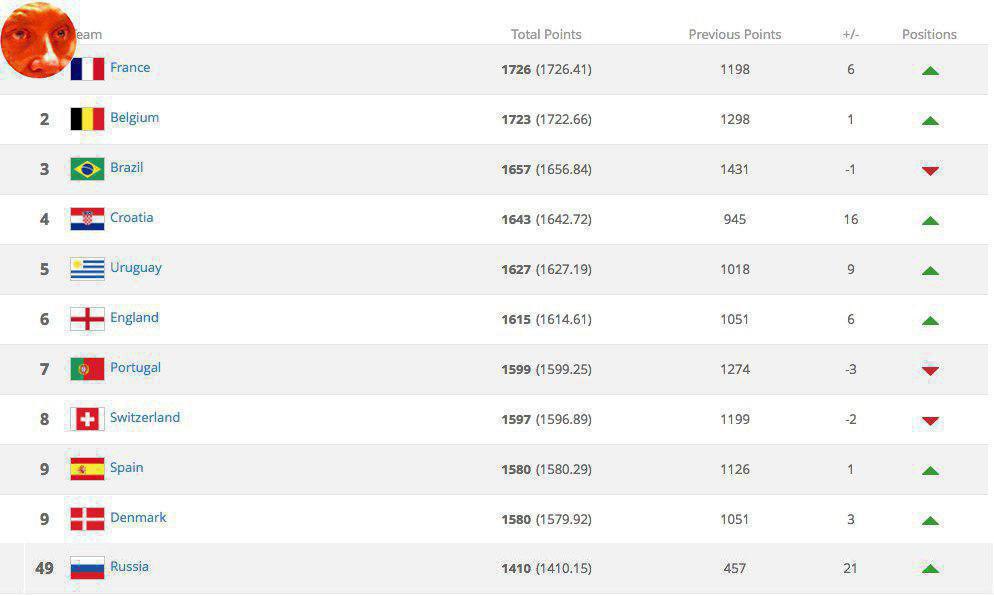Click the +/- column header
Screen dimensions: 994x596
(x=851, y=34)
